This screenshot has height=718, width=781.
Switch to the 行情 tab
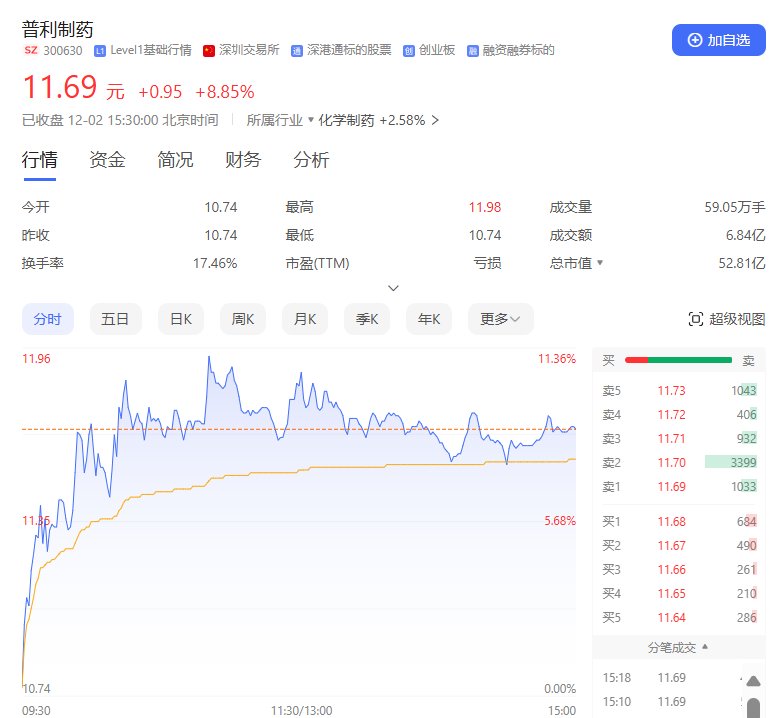[x=39, y=160]
